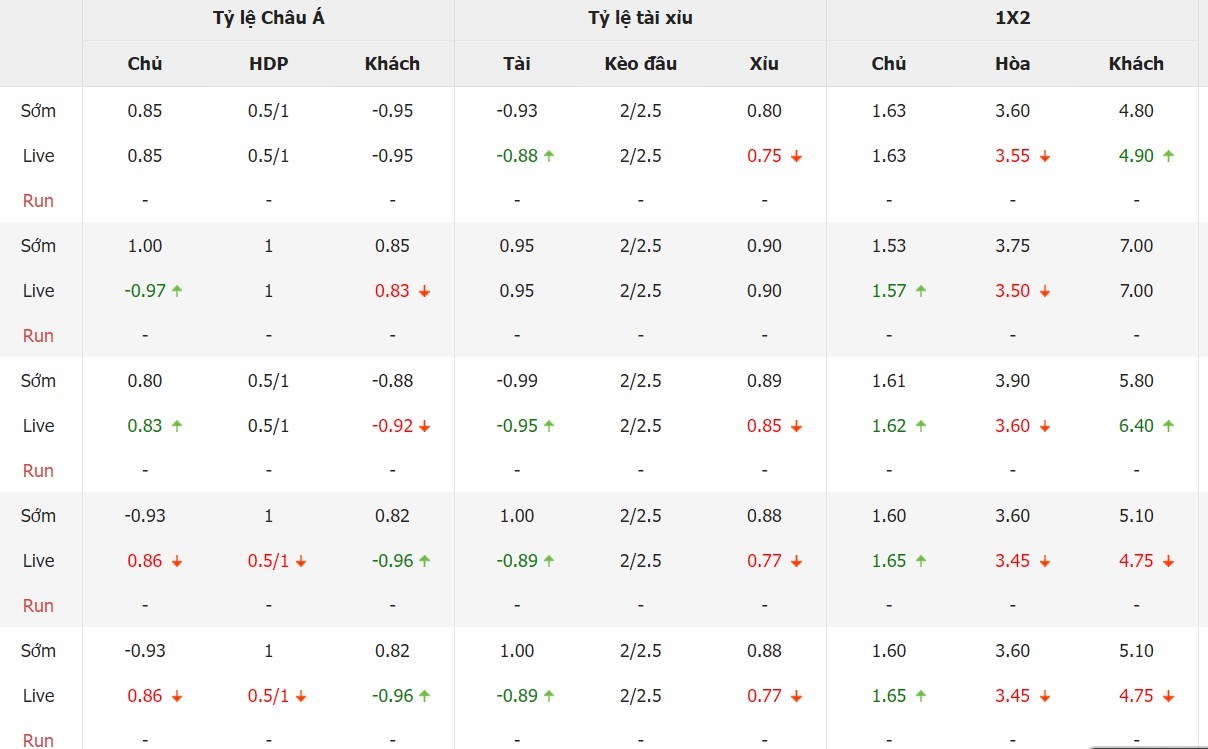Screen dimensions: 1208x749
Task: Click the green up arrow beside 6.40
Action: pyautogui.click(x=1169, y=426)
